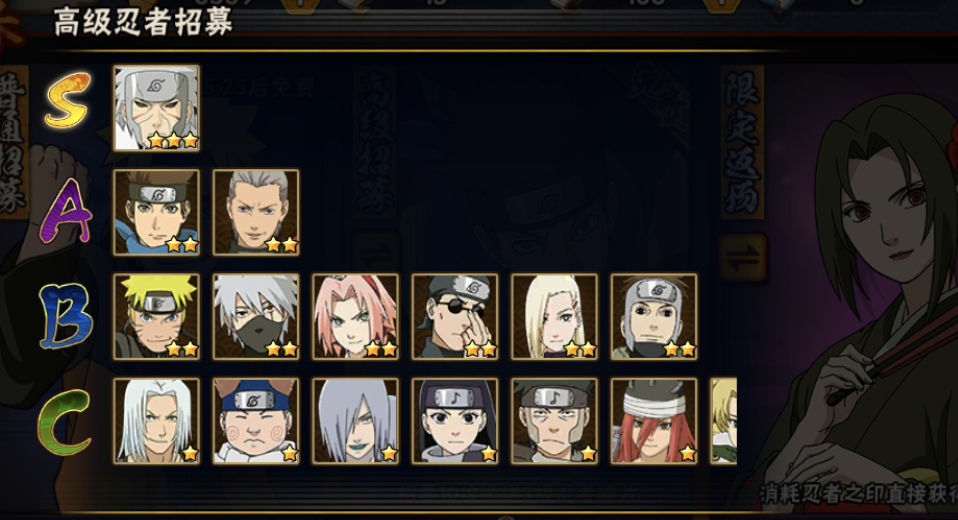Tap the dimmed 高级招募 banner
958x520 pixels.
(375, 142)
